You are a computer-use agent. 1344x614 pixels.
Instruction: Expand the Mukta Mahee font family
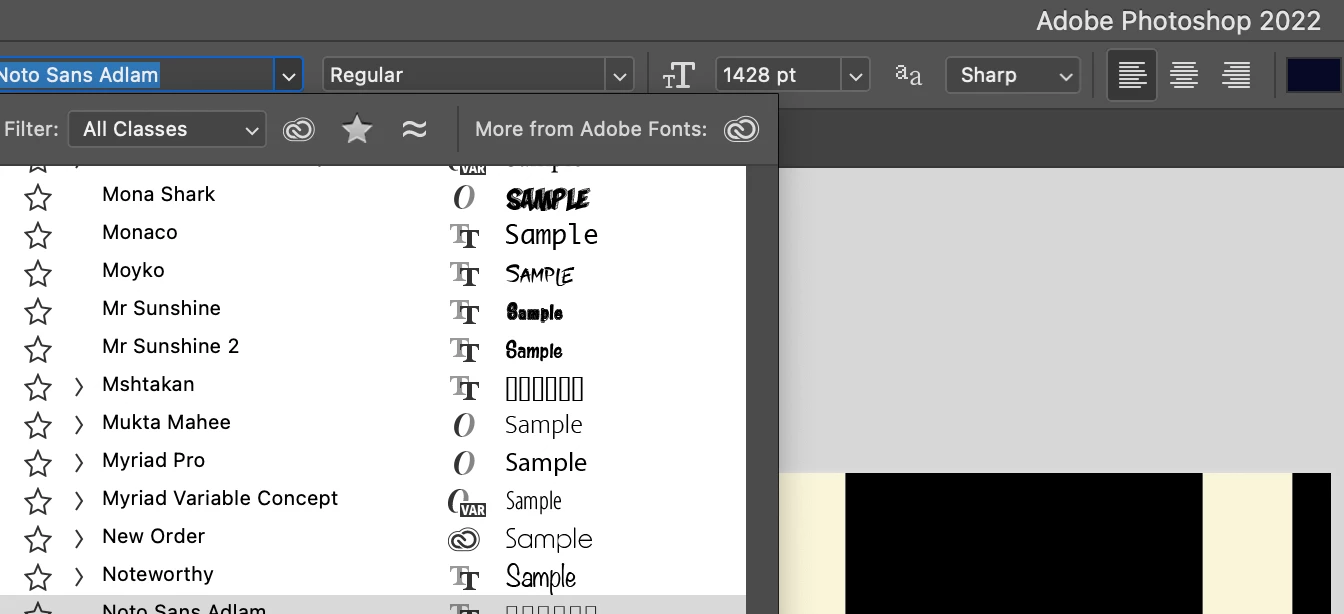[x=79, y=424]
